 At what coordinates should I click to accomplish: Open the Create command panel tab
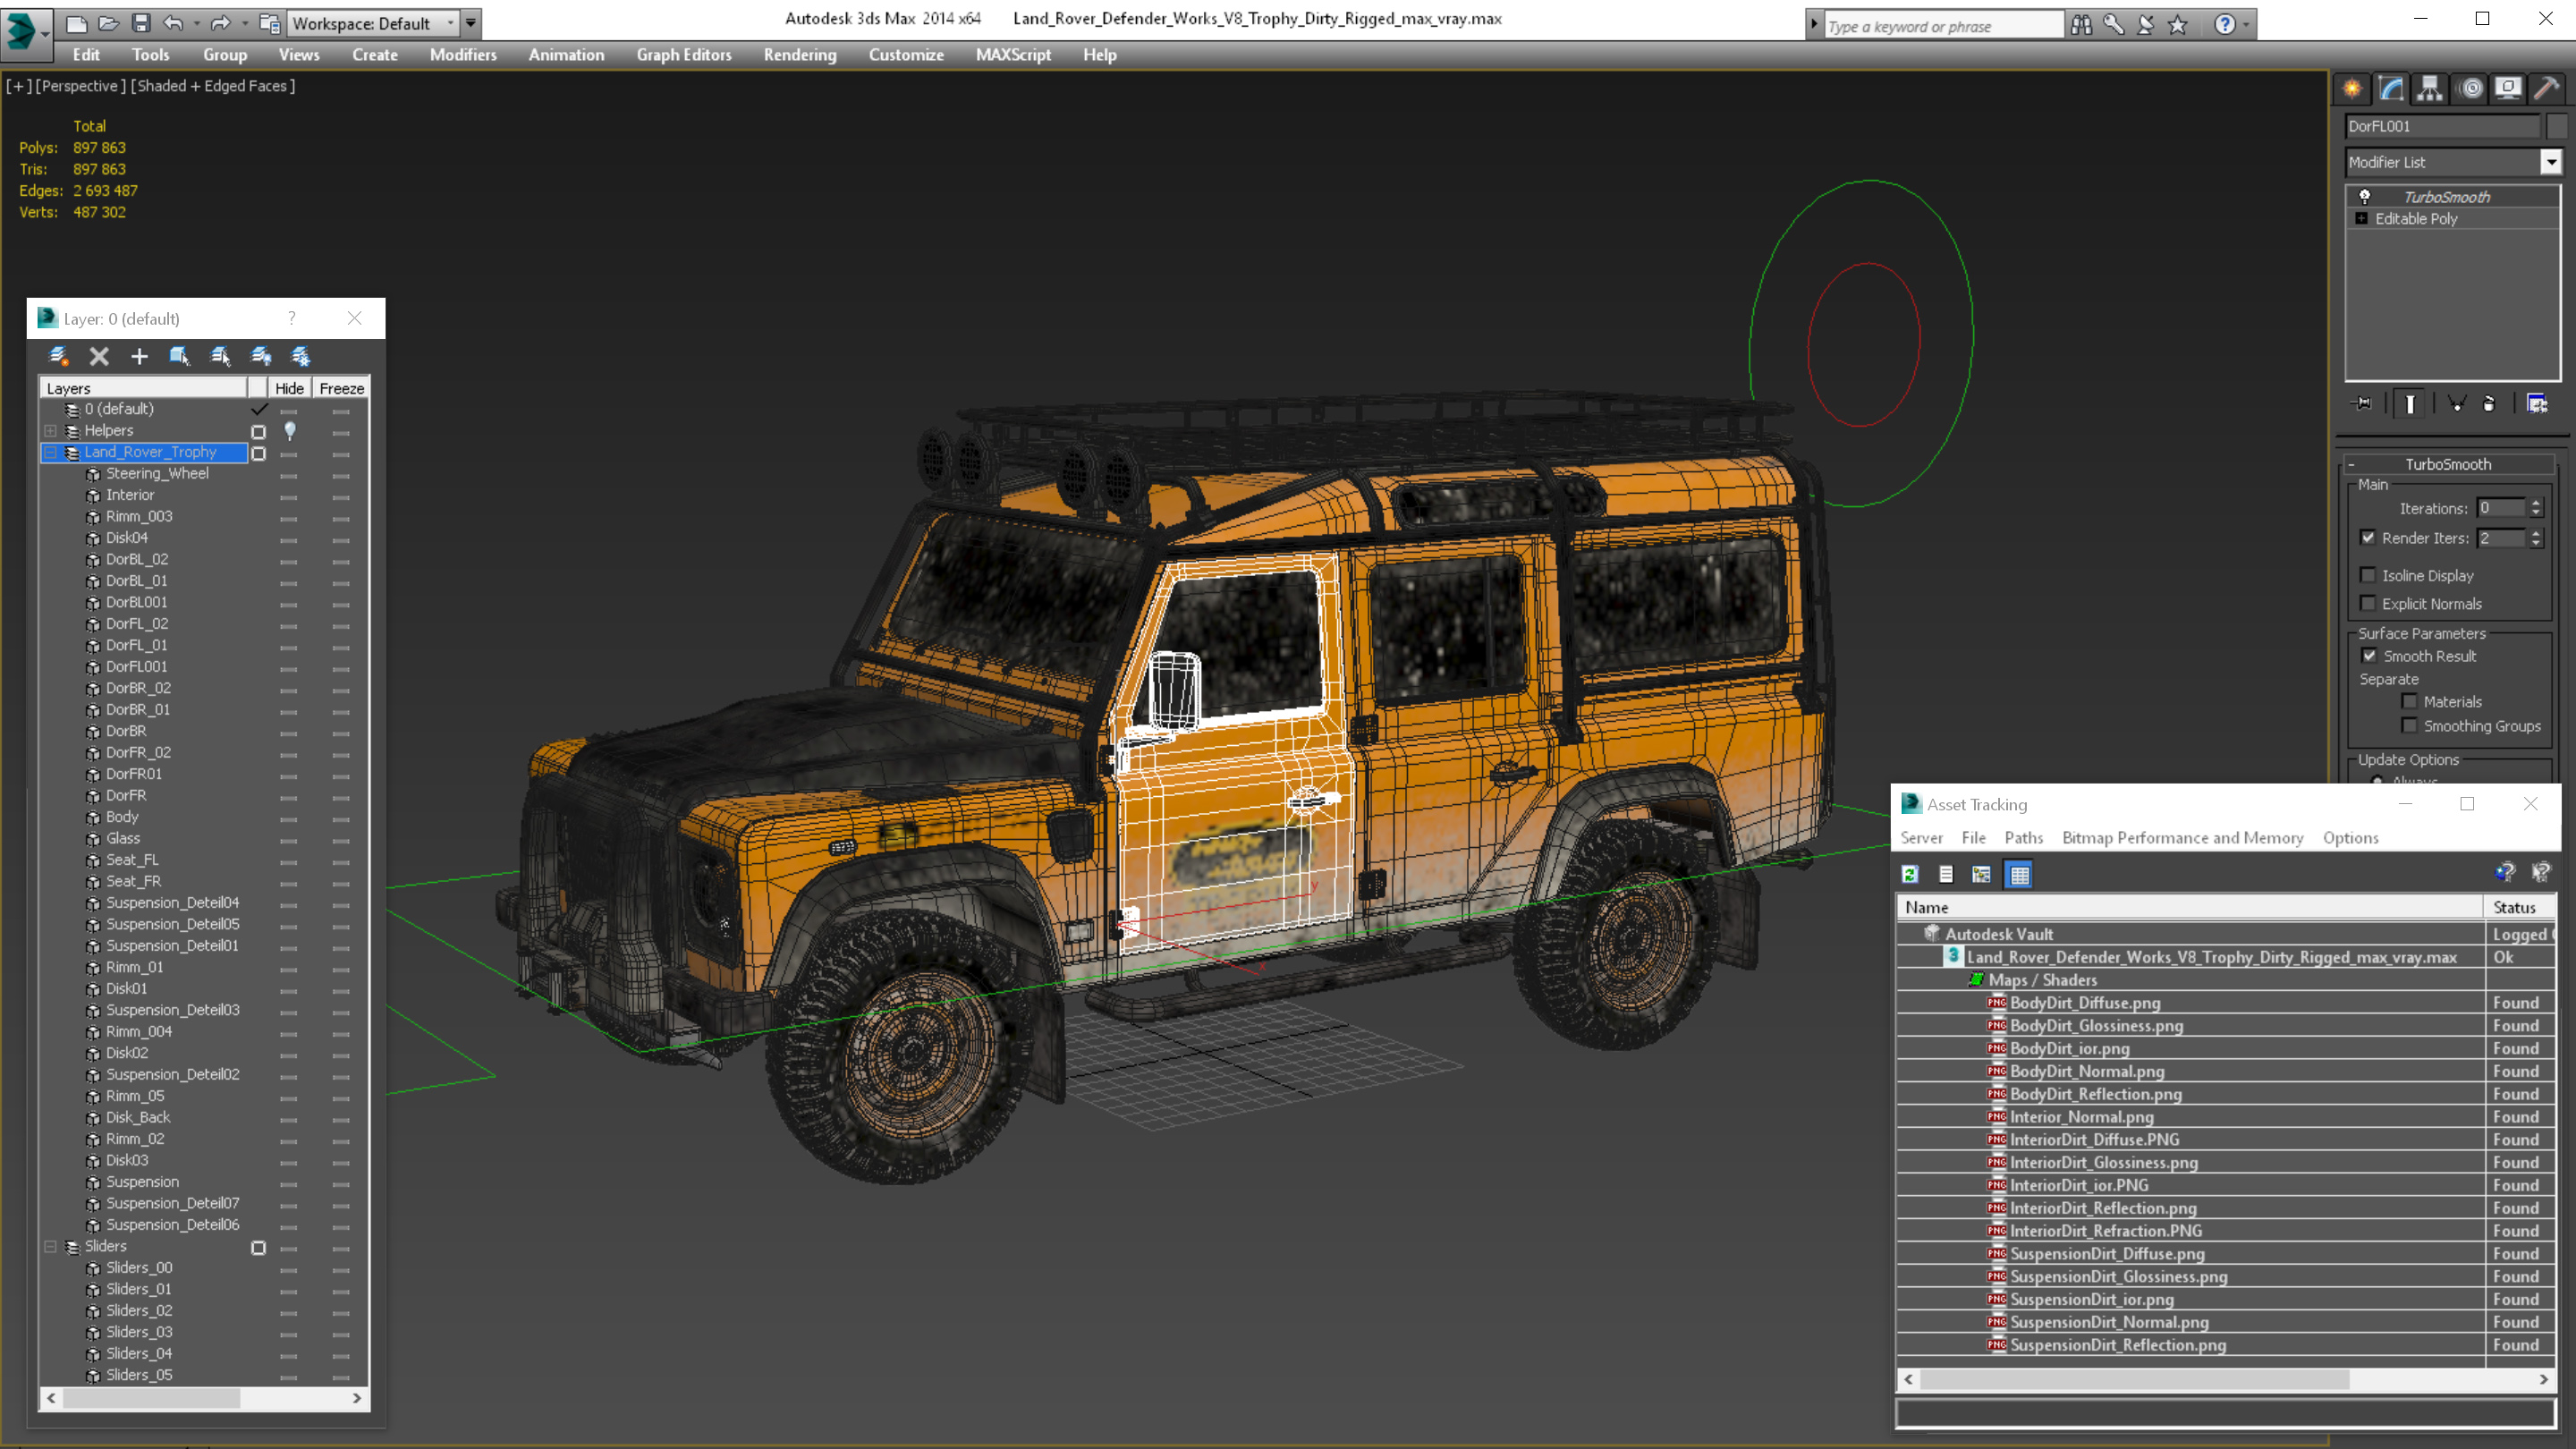(2352, 89)
